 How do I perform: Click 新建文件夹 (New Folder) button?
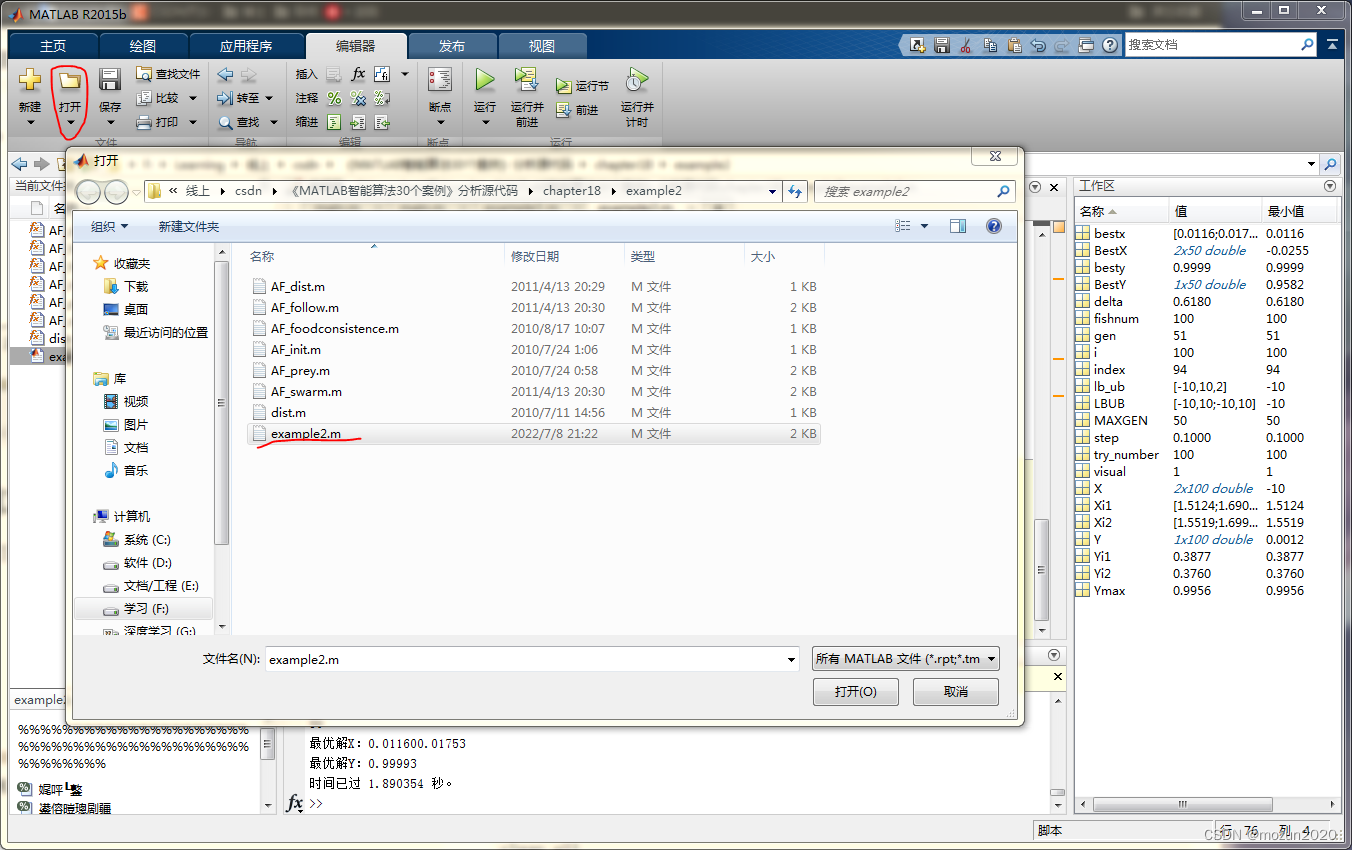tap(188, 227)
